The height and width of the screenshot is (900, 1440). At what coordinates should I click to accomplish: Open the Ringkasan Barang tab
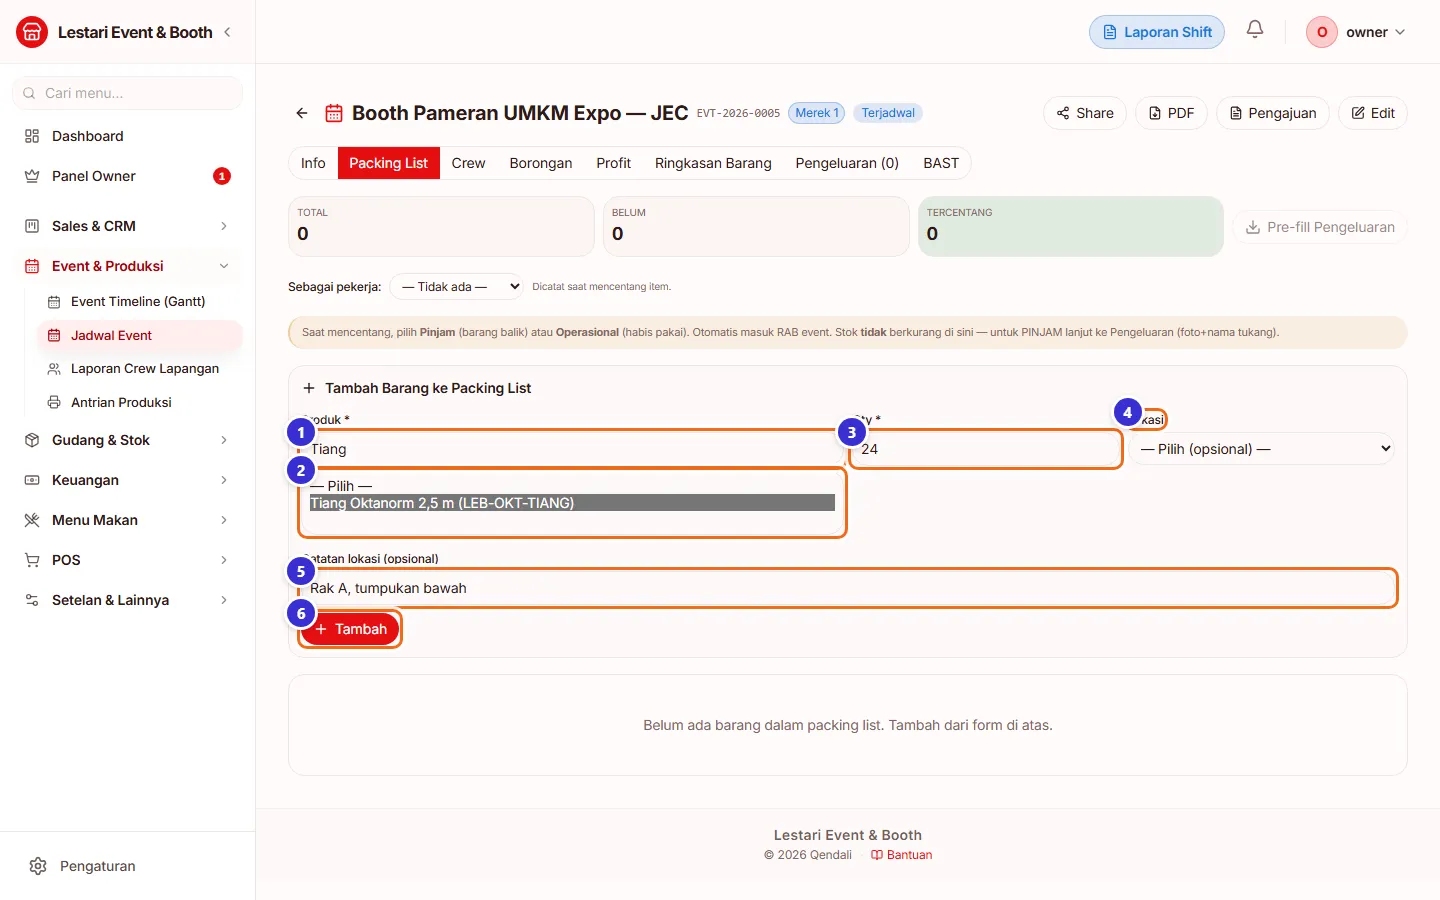click(x=713, y=163)
